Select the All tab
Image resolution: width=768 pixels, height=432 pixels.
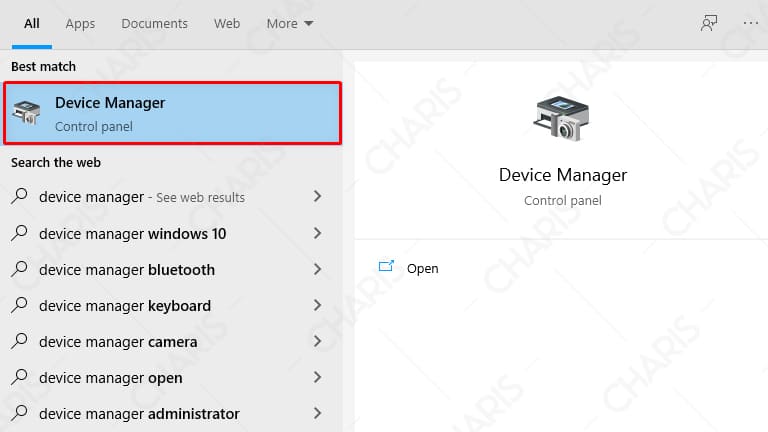tap(32, 24)
